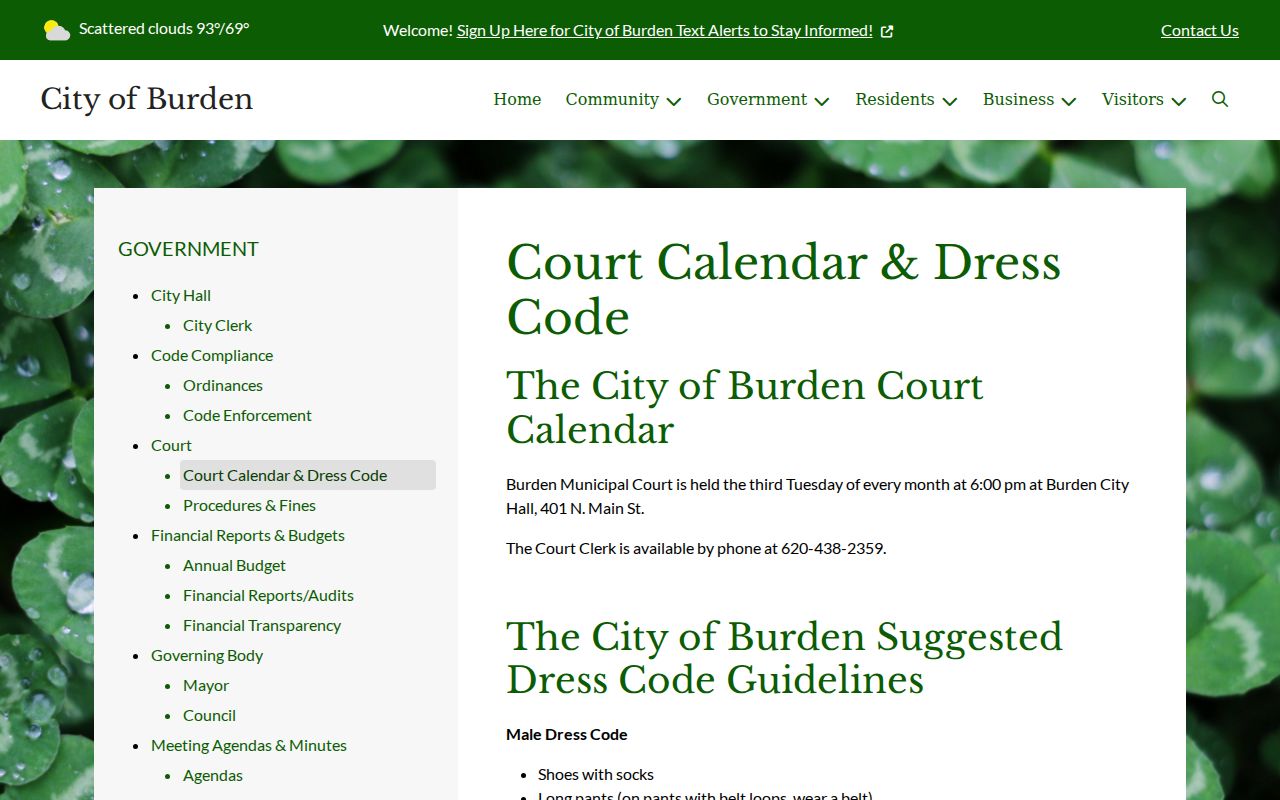The height and width of the screenshot is (800, 1280).
Task: Open Financial Transparency sidebar link
Action: coord(262,625)
